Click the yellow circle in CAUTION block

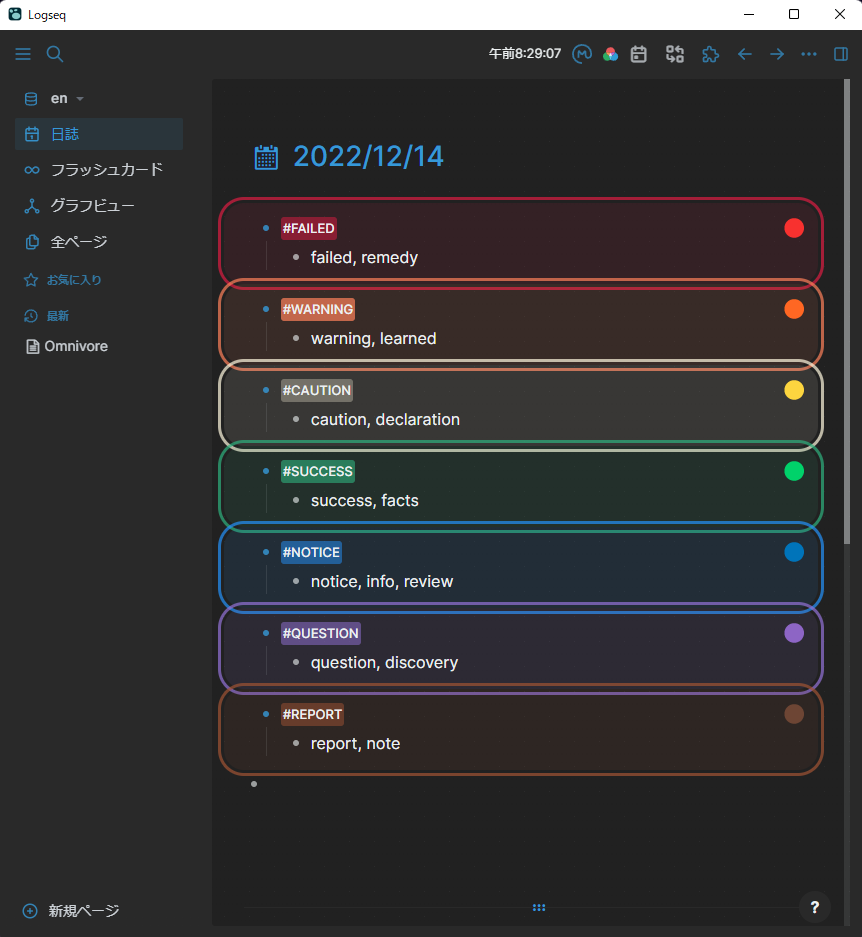coord(794,390)
